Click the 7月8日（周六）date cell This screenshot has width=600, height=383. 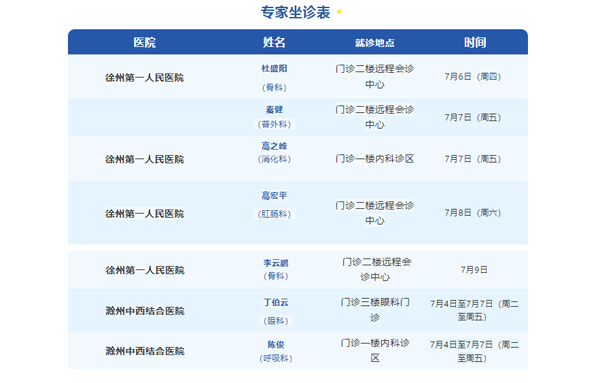pyautogui.click(x=473, y=213)
